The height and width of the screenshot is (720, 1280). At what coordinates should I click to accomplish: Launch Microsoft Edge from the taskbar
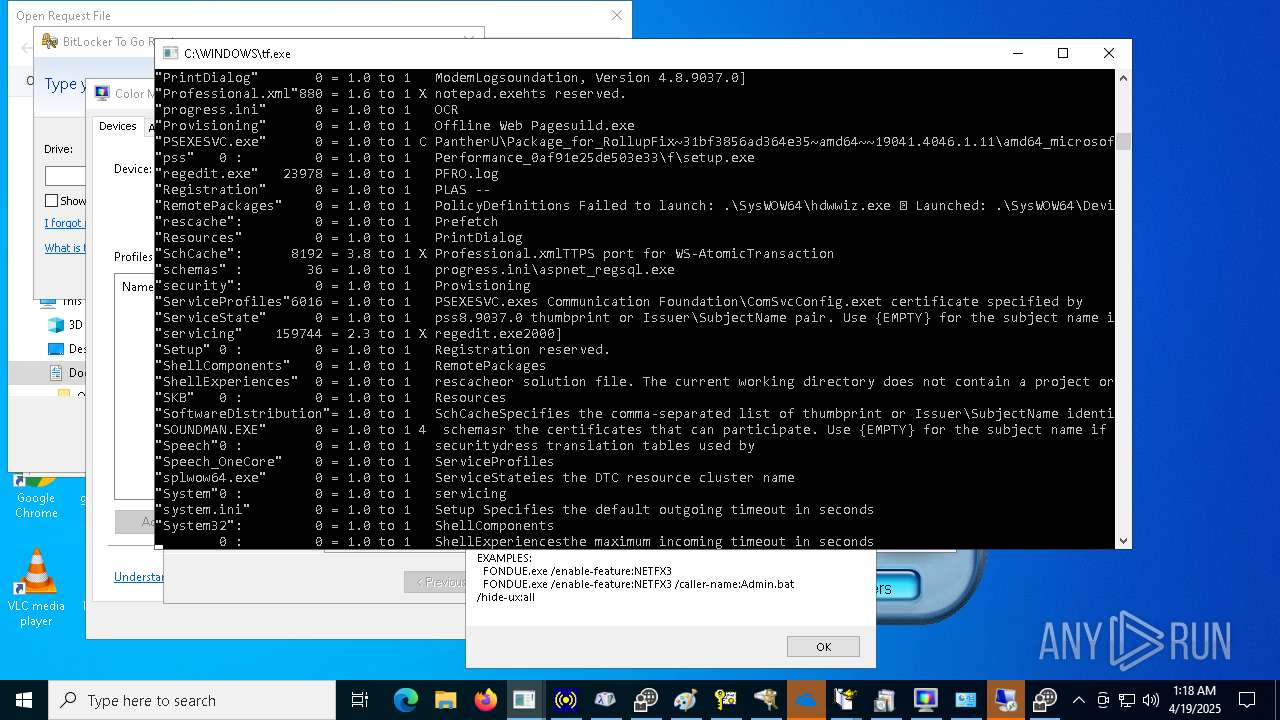tap(405, 700)
